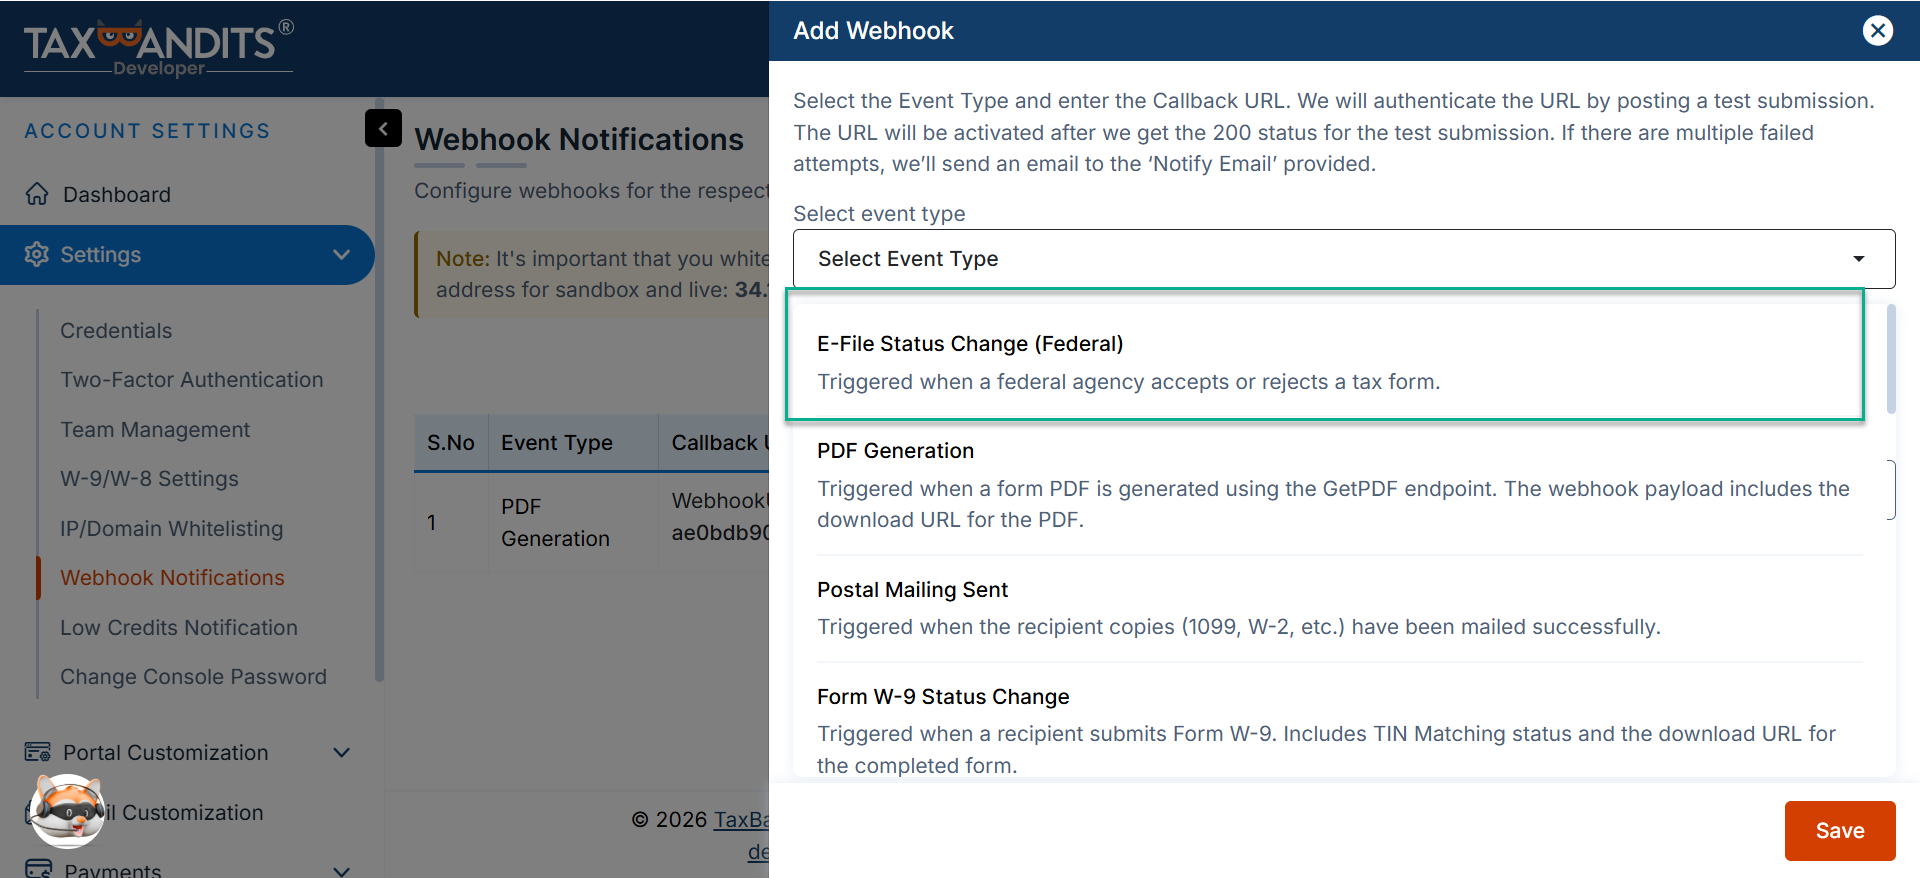Open the raccoon mascot chat widget
1920x878 pixels.
[x=67, y=810]
